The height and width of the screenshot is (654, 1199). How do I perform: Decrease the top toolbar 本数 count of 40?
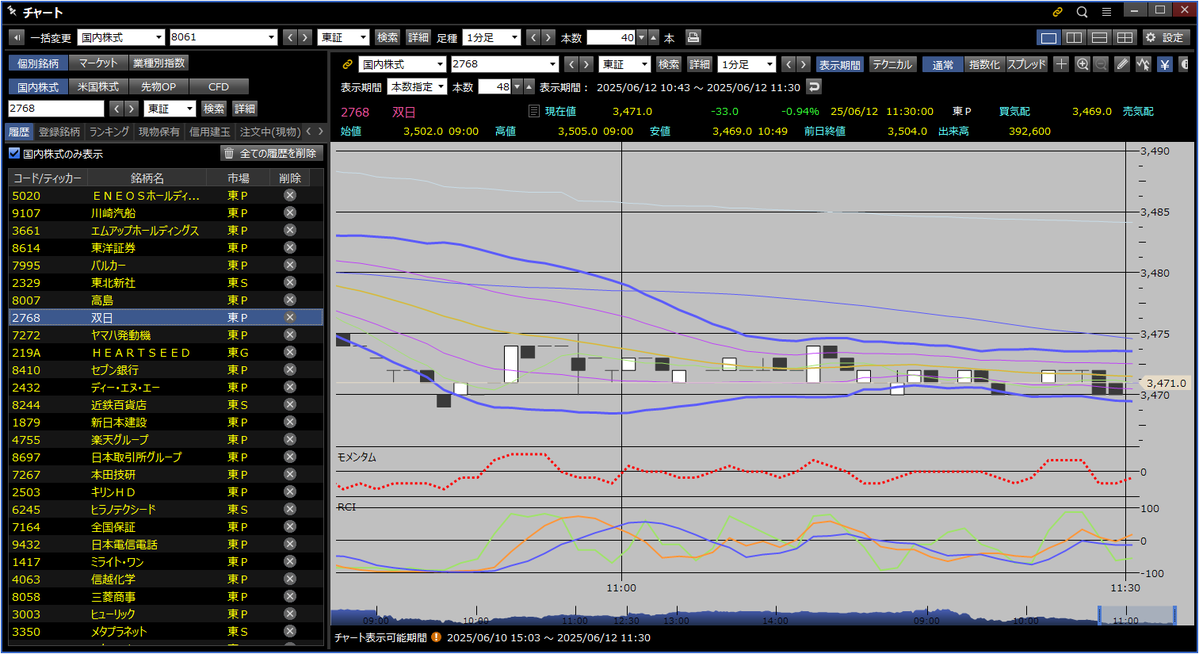pos(642,37)
